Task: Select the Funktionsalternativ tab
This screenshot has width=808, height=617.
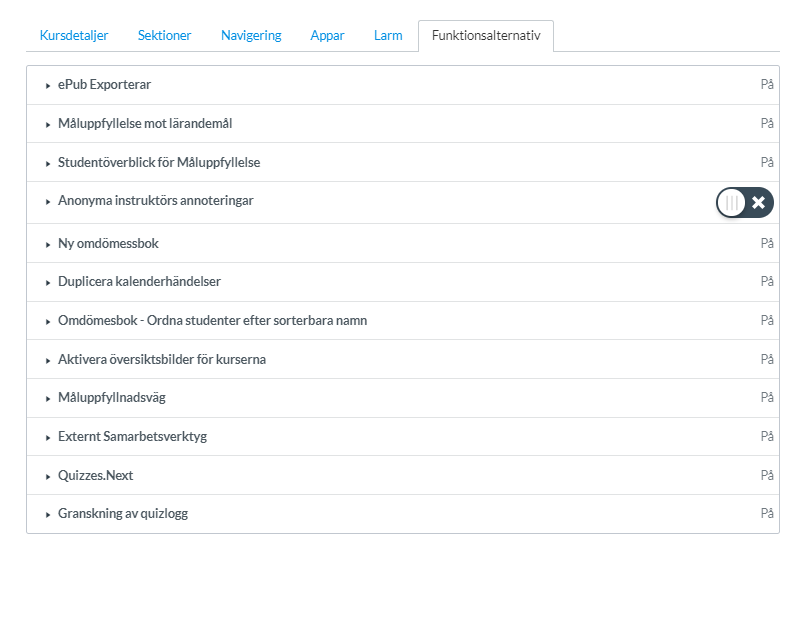Action: (486, 35)
